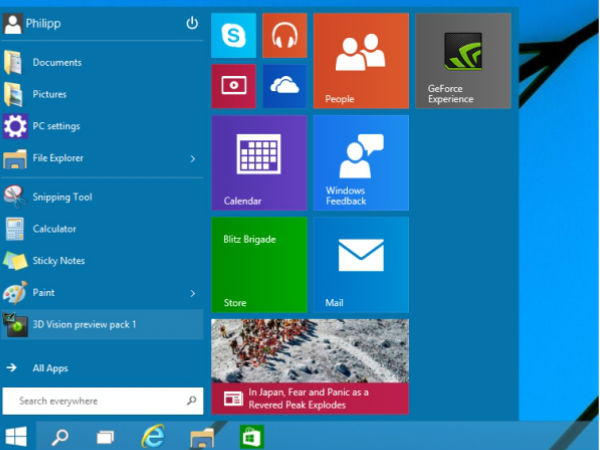Open the Skype tile
This screenshot has width=600, height=450.
tap(234, 36)
